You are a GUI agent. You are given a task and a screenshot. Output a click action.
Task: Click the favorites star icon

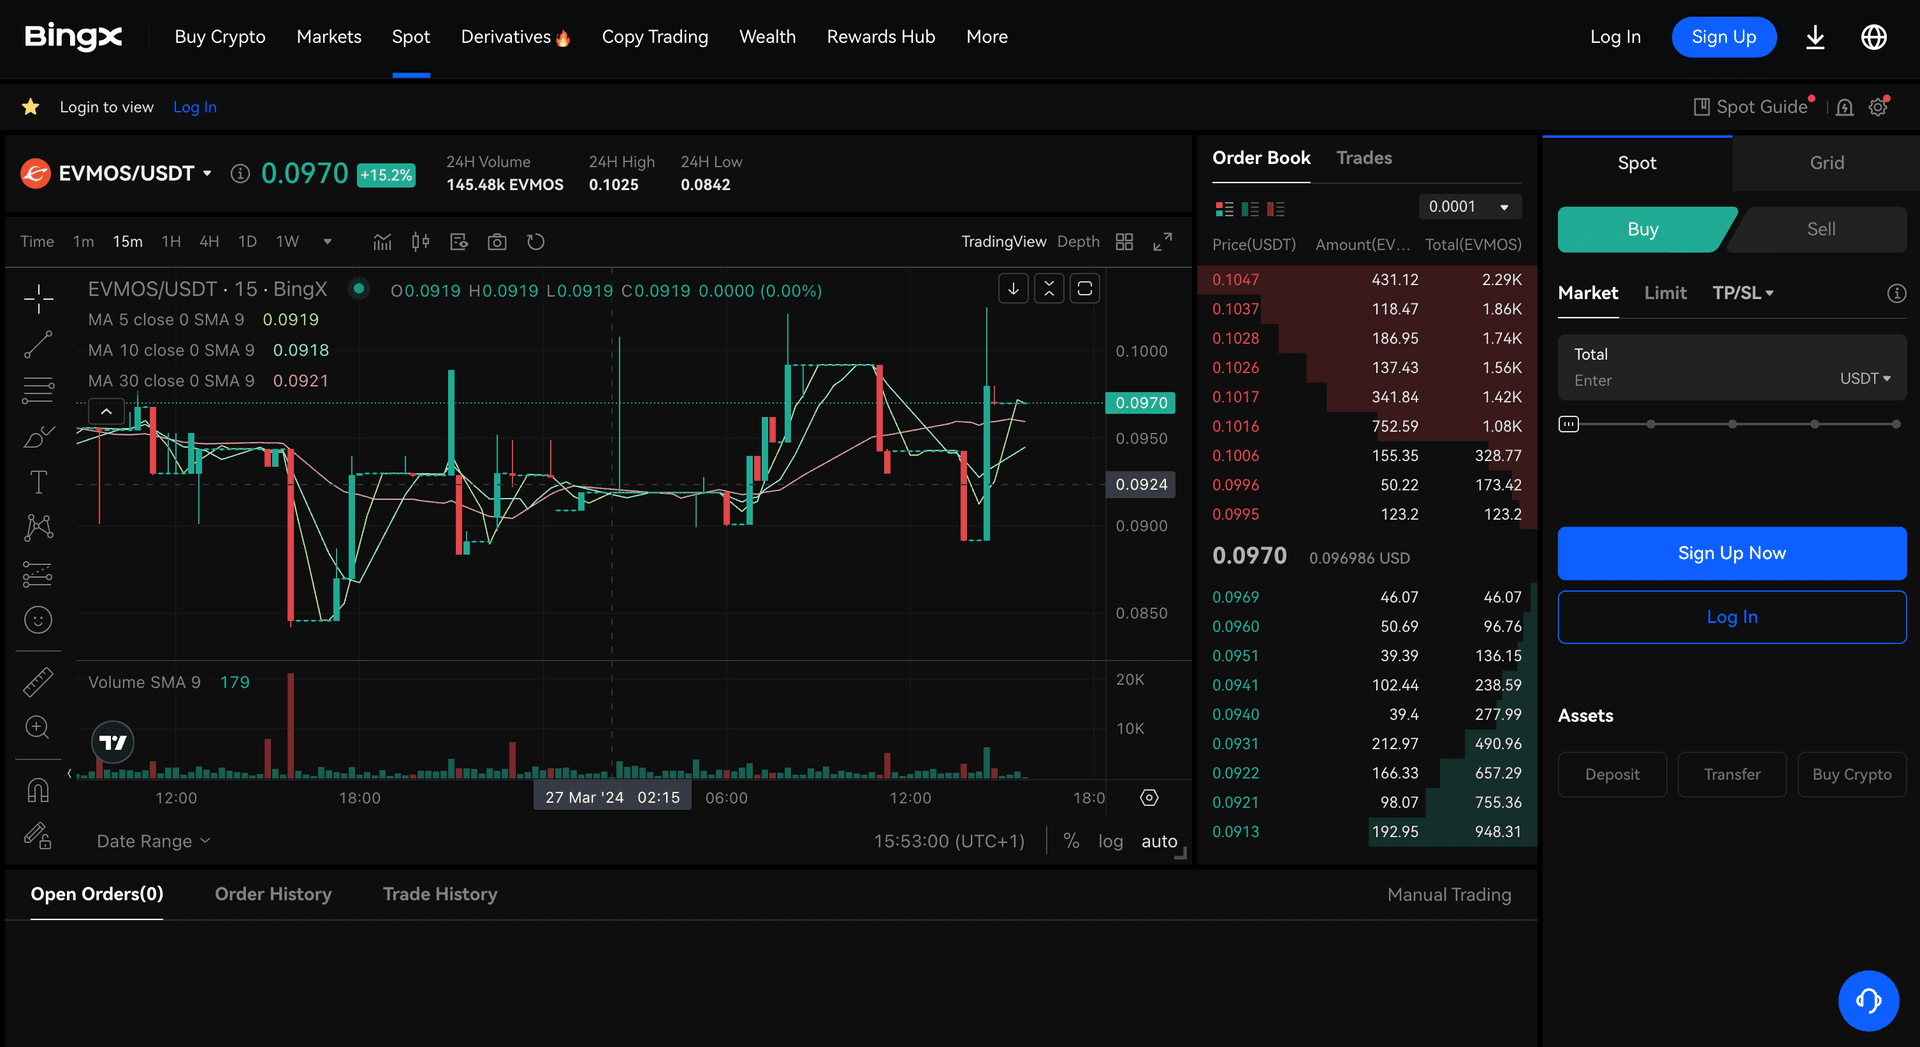tap(31, 106)
